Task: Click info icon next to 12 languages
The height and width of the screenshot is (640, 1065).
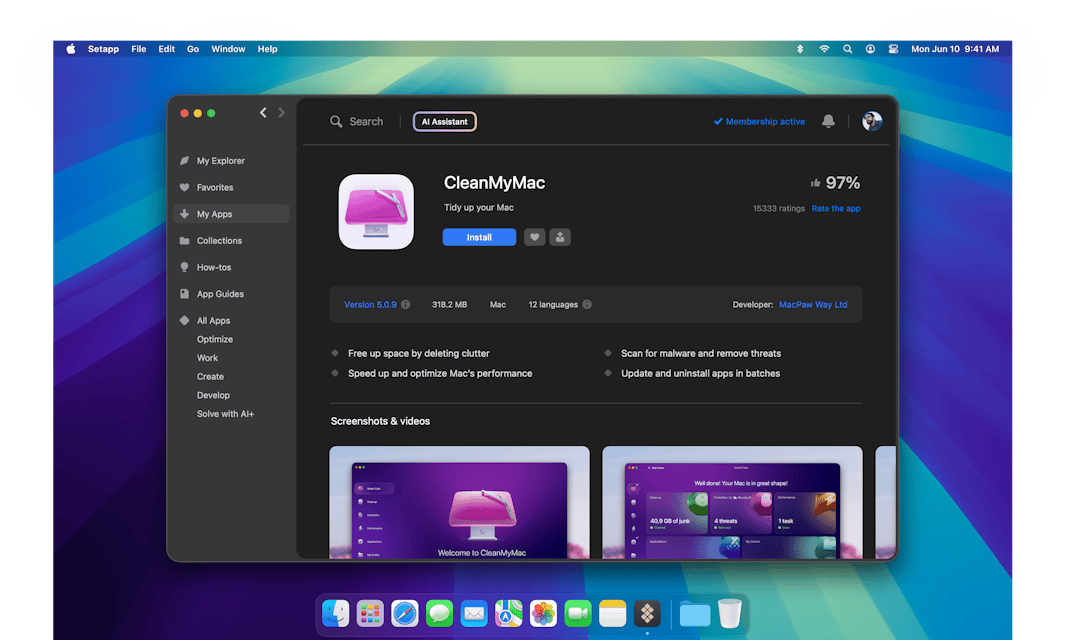Action: tap(587, 304)
